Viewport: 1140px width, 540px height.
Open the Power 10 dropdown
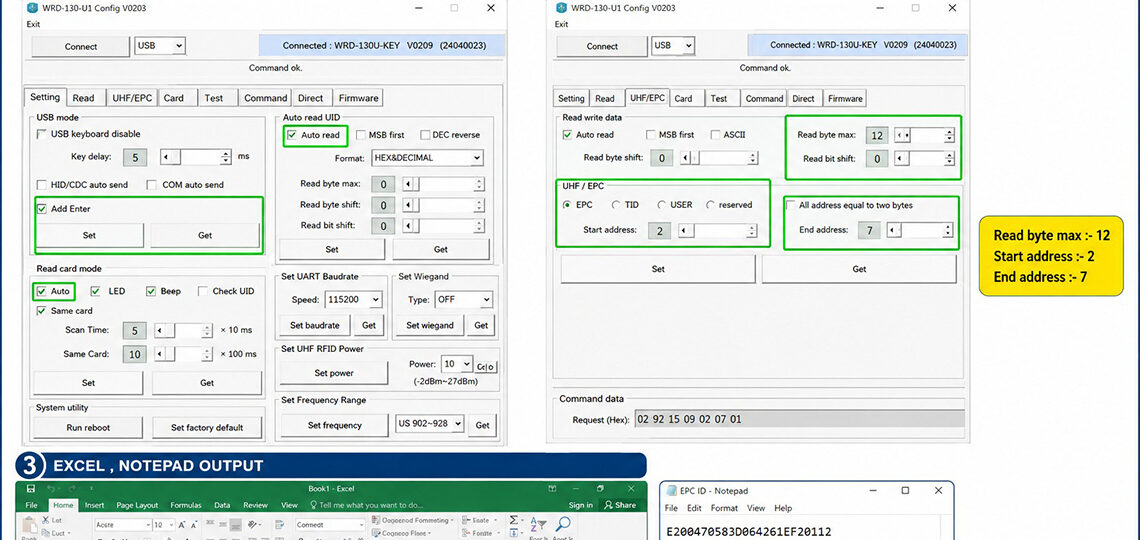[458, 364]
